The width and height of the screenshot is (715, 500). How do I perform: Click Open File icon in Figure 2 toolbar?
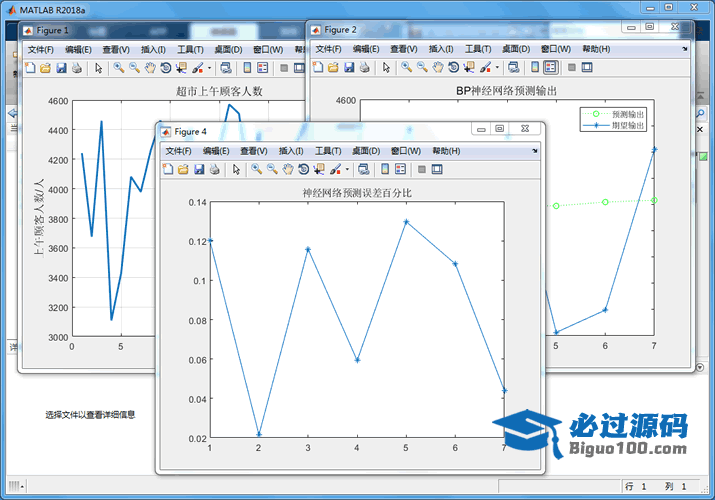[x=333, y=67]
